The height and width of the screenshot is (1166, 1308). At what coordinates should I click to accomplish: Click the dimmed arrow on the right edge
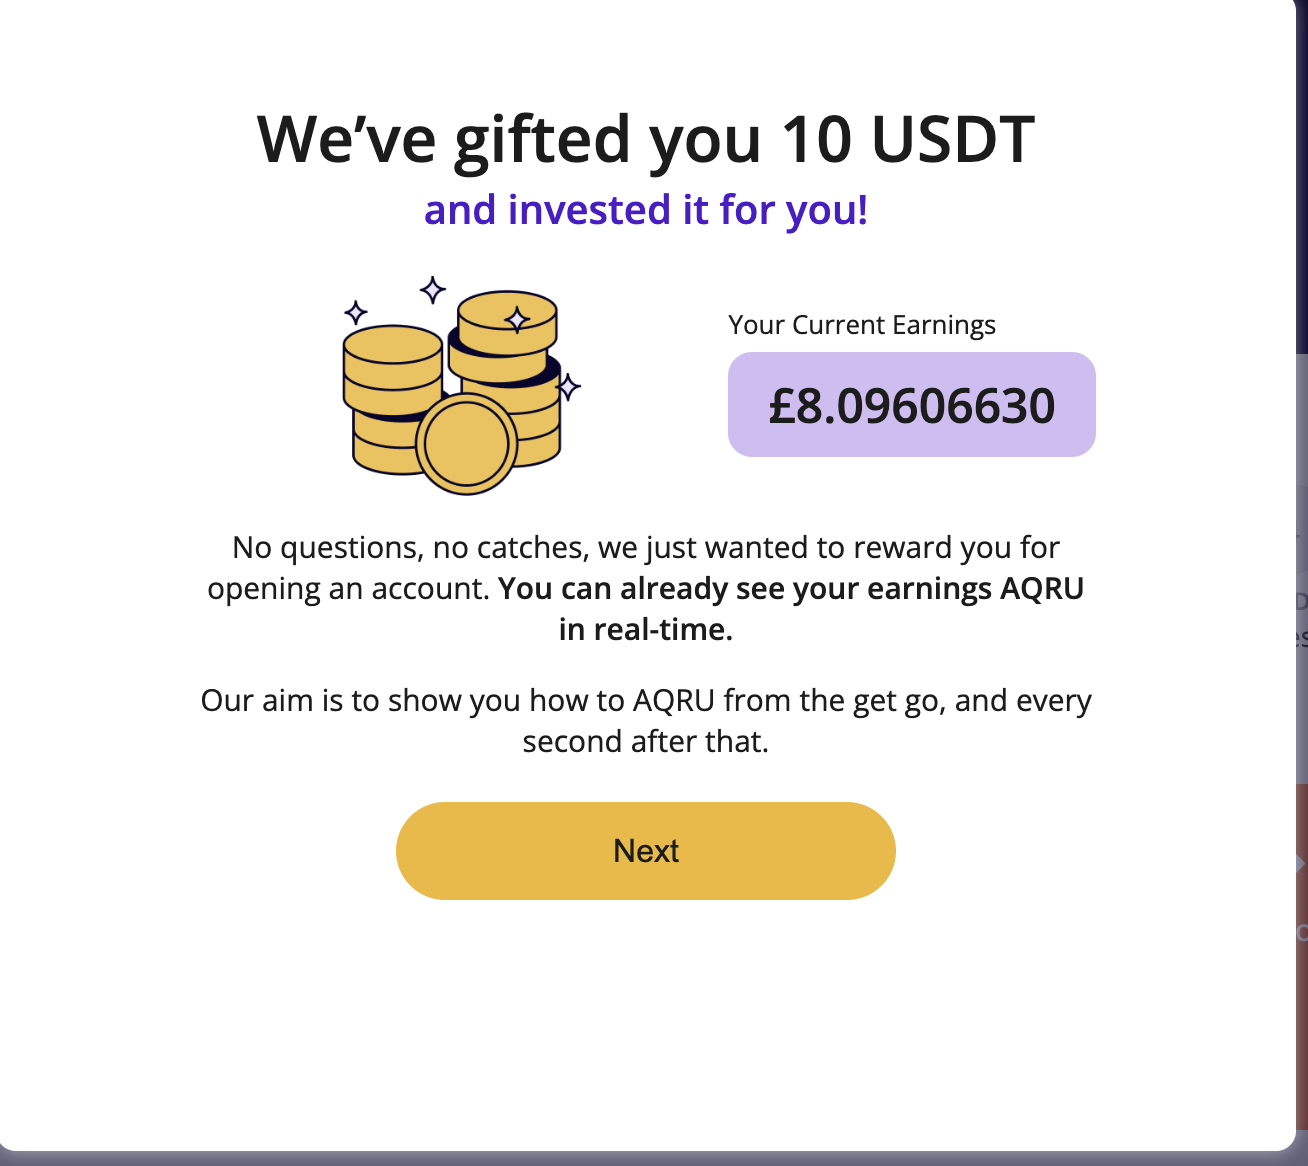coord(1301,862)
